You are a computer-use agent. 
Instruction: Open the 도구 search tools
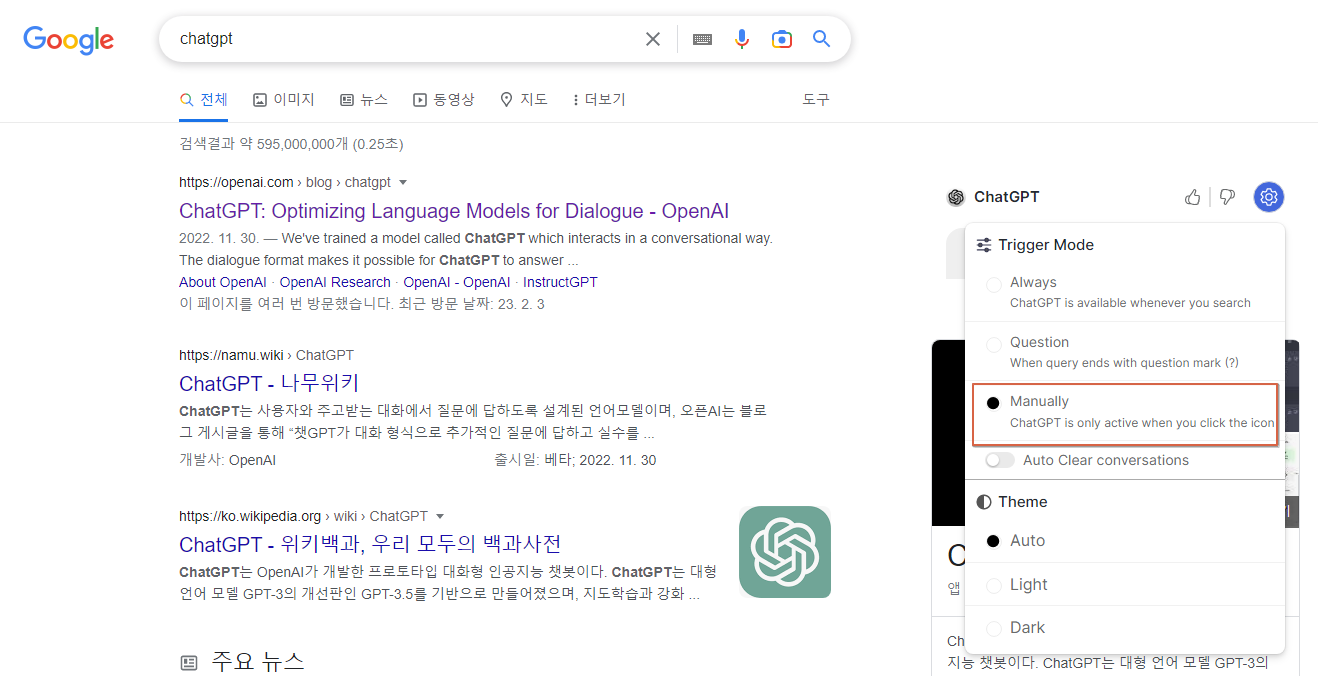coord(816,100)
